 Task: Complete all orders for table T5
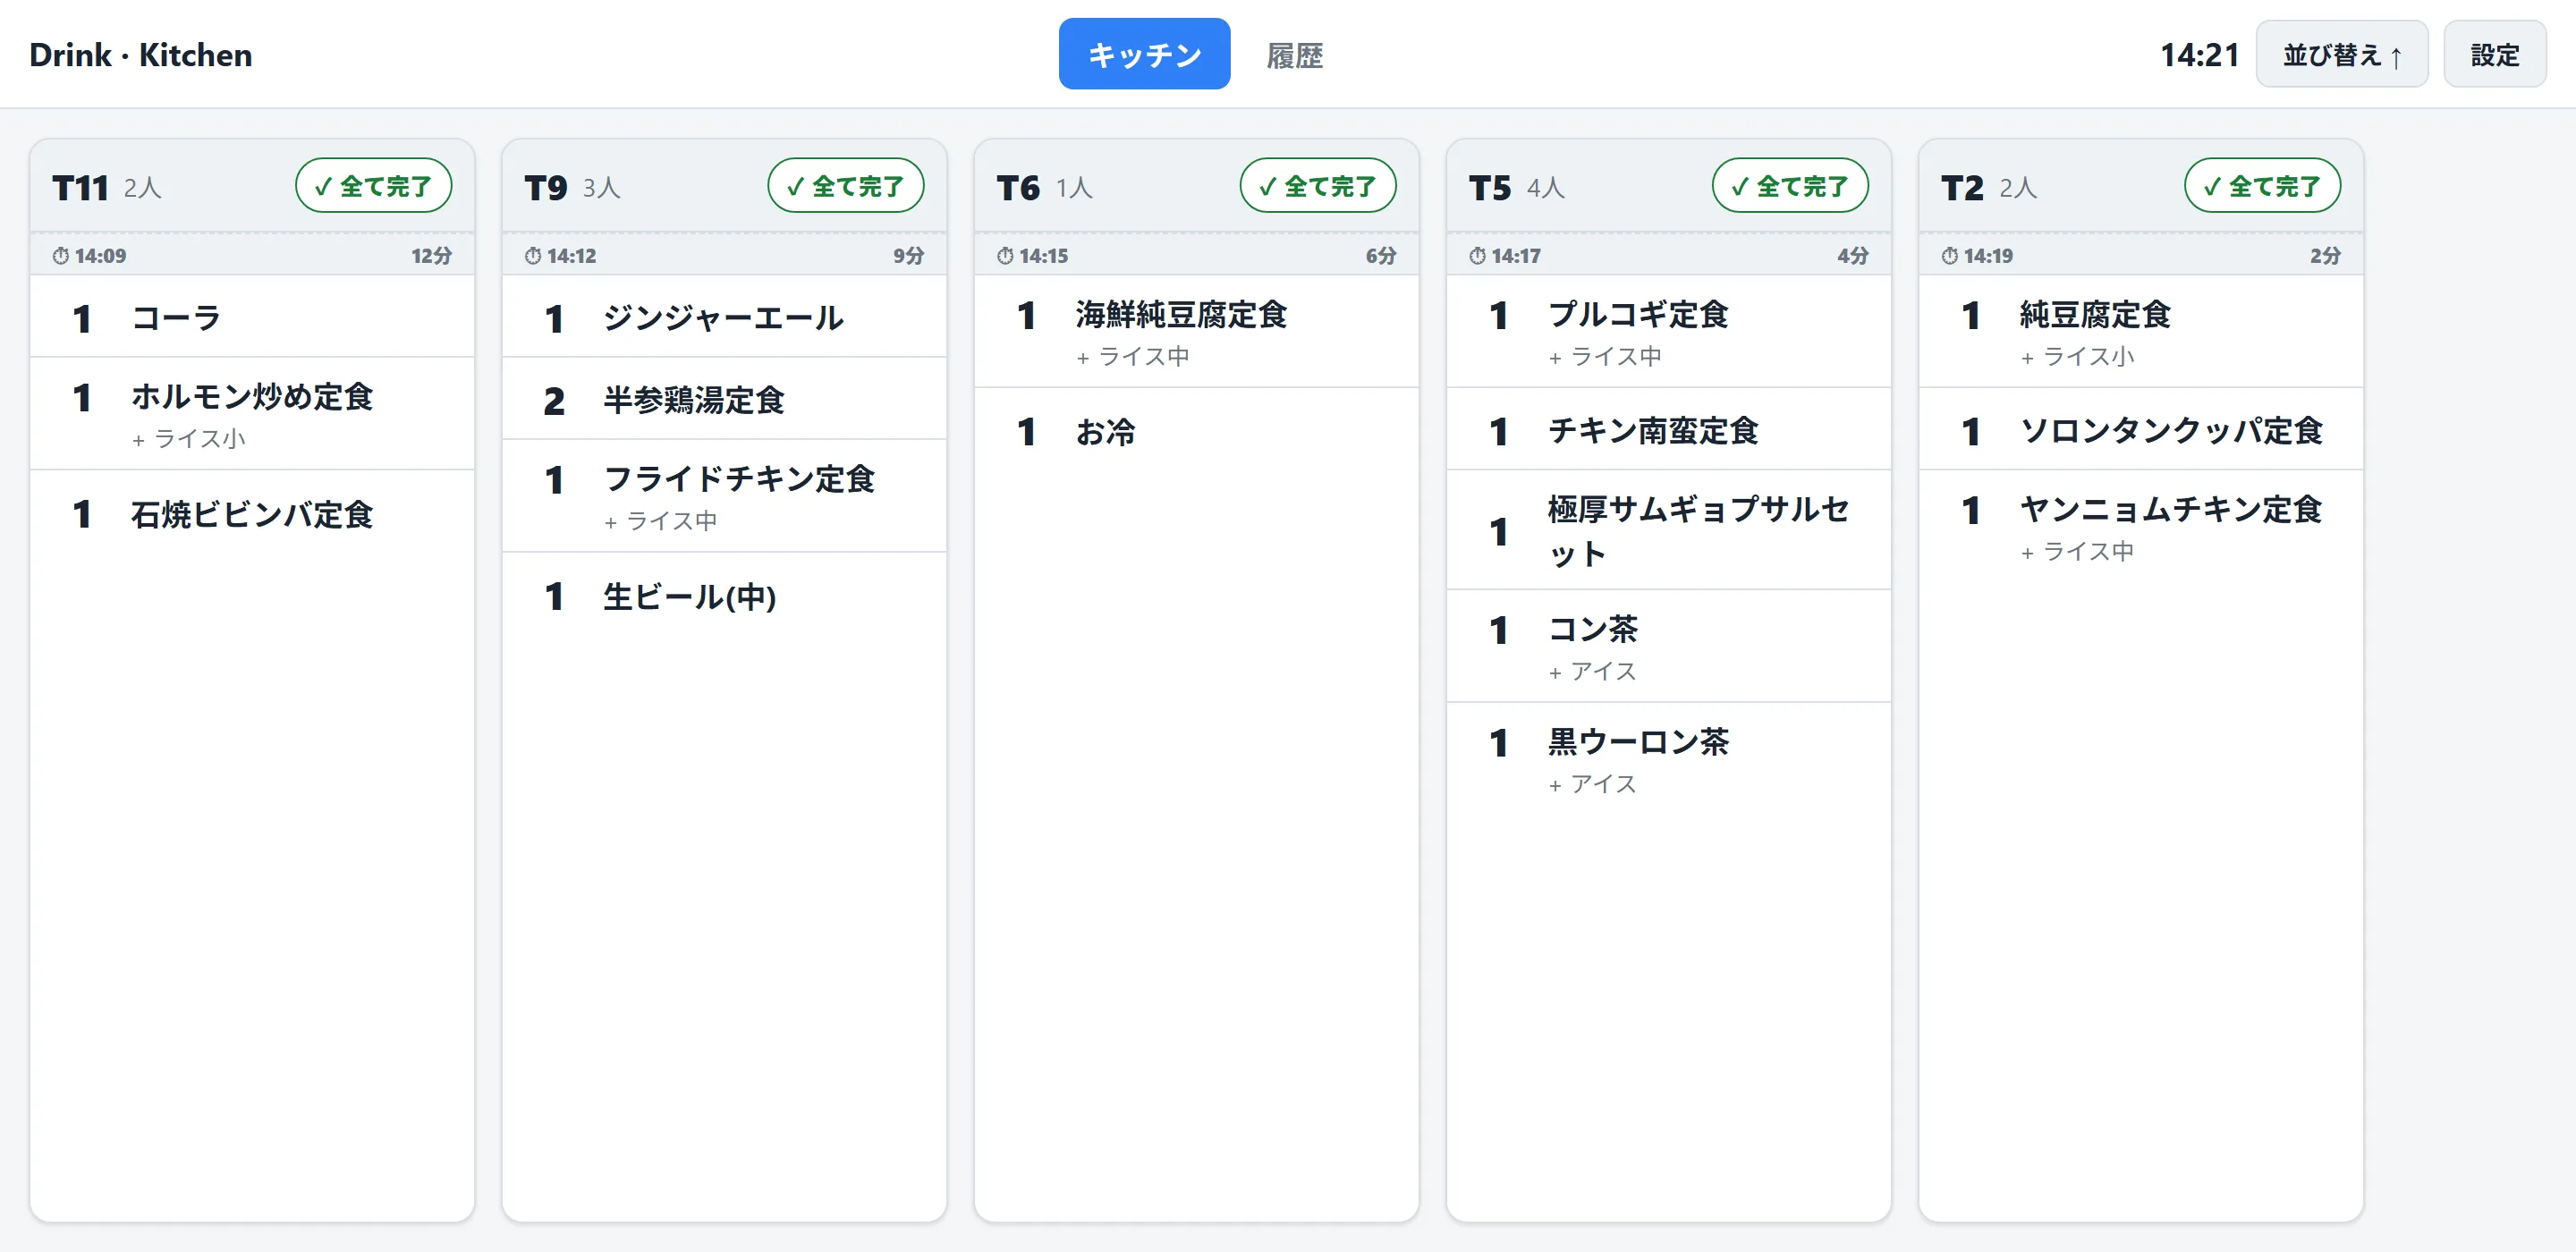tap(1789, 186)
